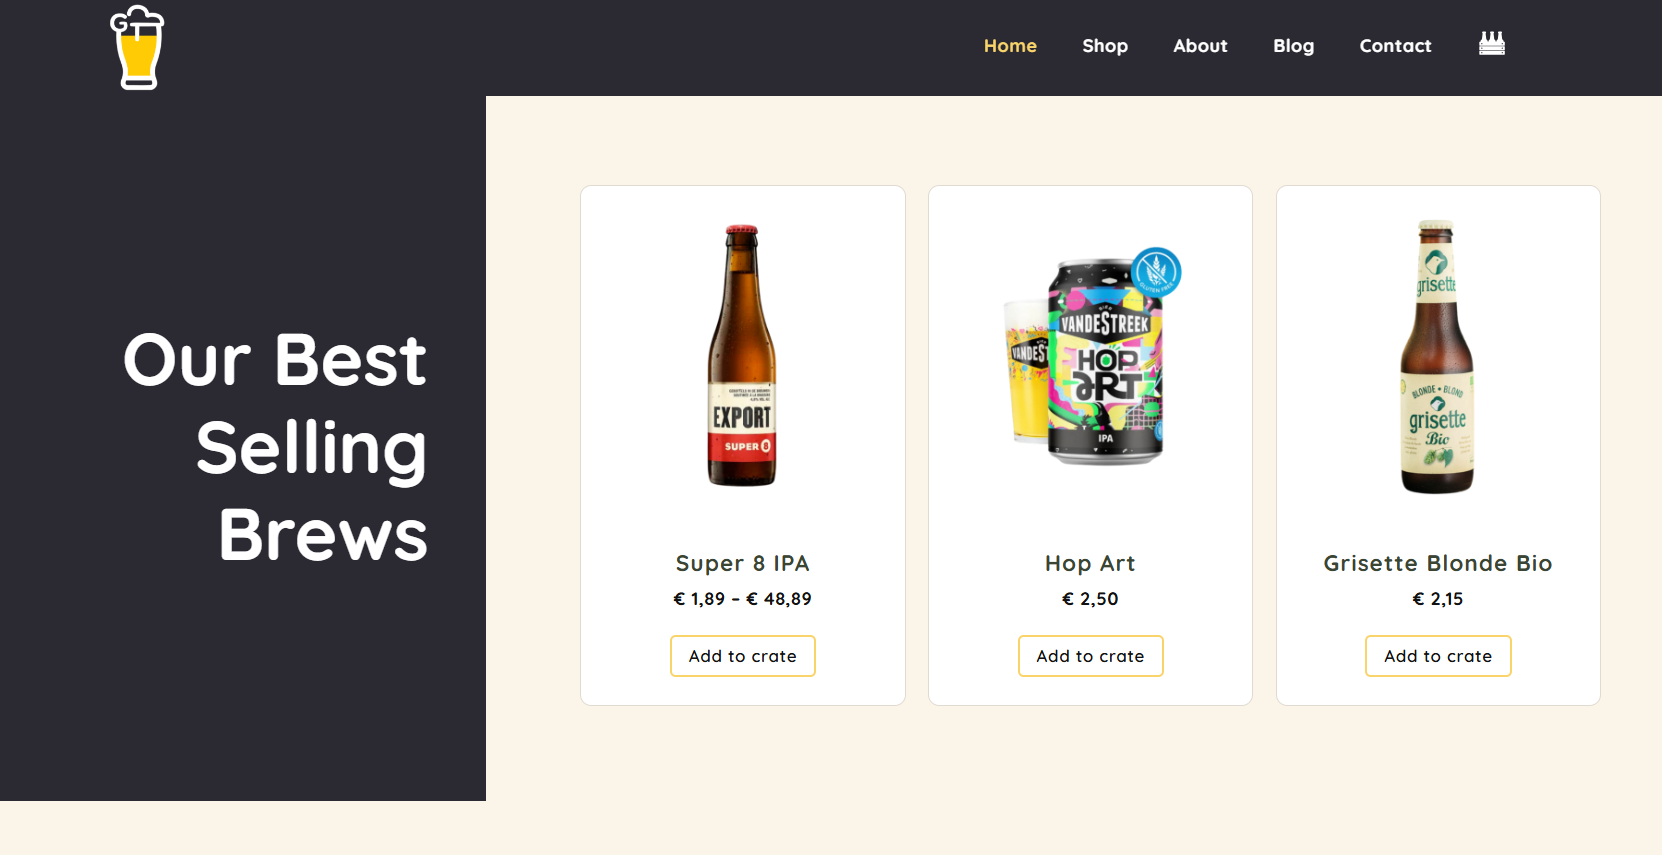Add Super 8 IPA to crate
Screen dimensions: 1662x855
tap(742, 656)
